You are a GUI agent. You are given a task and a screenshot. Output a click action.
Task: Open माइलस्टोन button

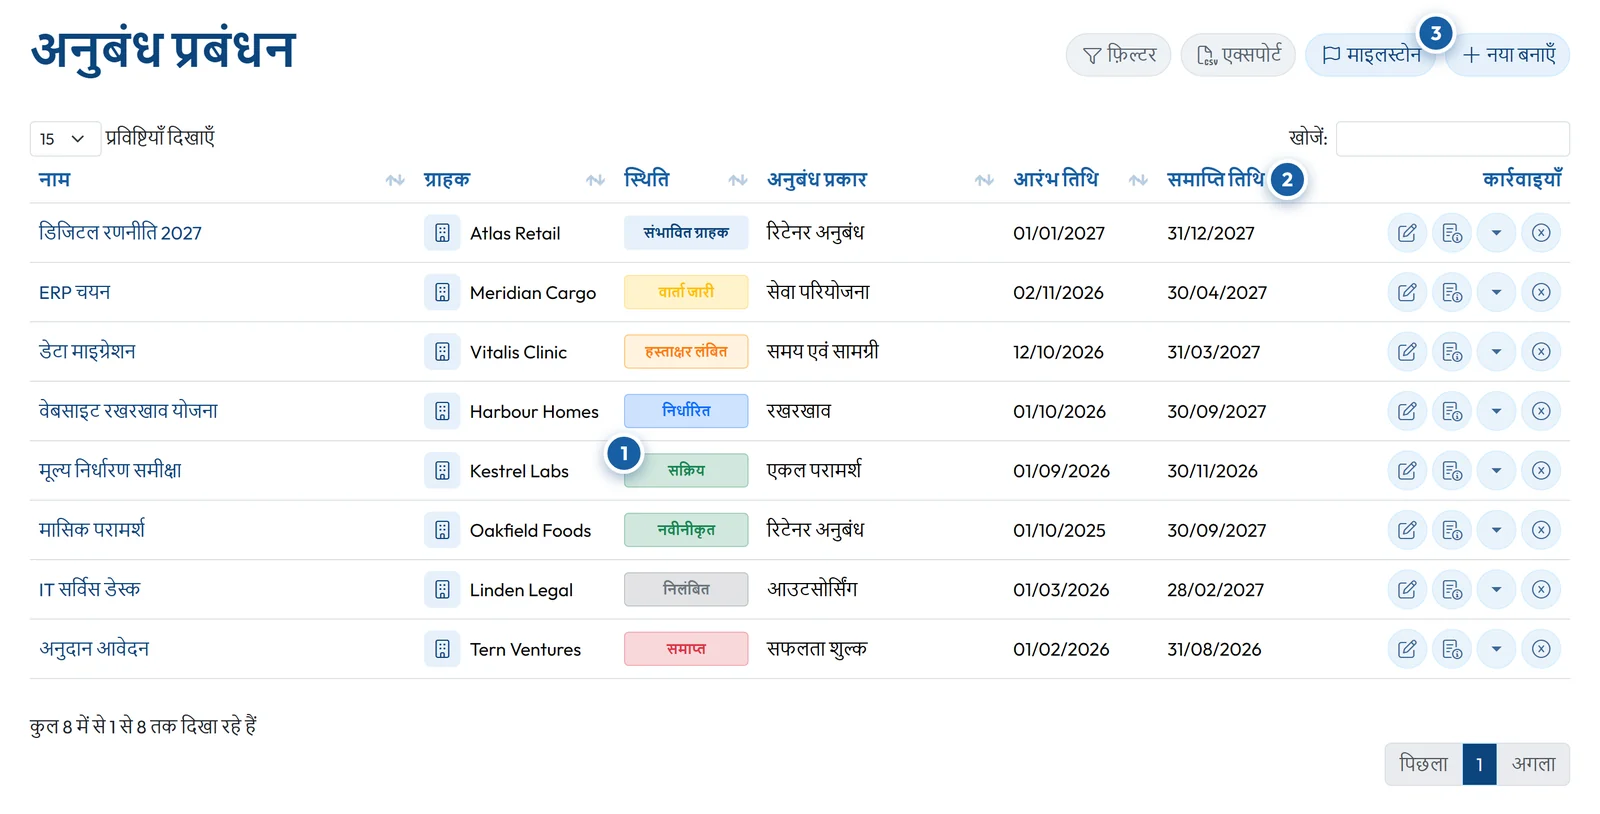point(1371,55)
